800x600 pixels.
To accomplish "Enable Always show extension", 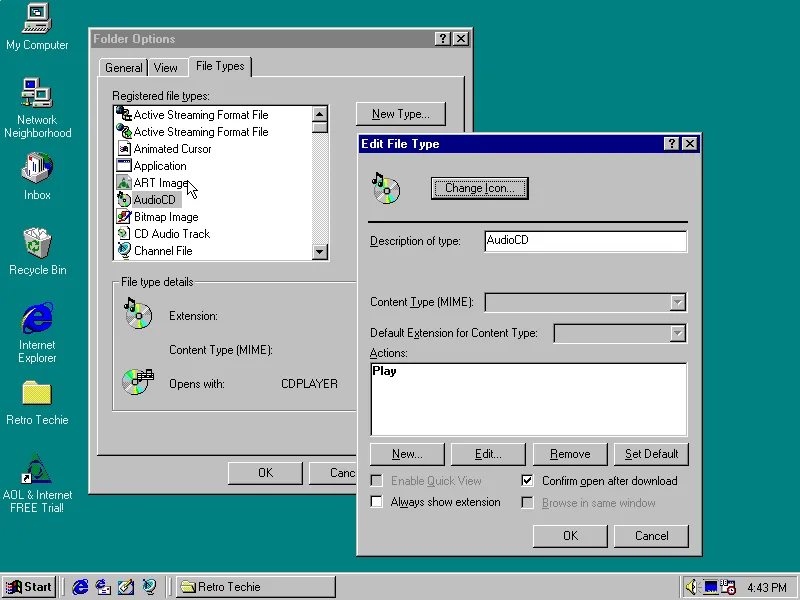I will click(x=376, y=501).
